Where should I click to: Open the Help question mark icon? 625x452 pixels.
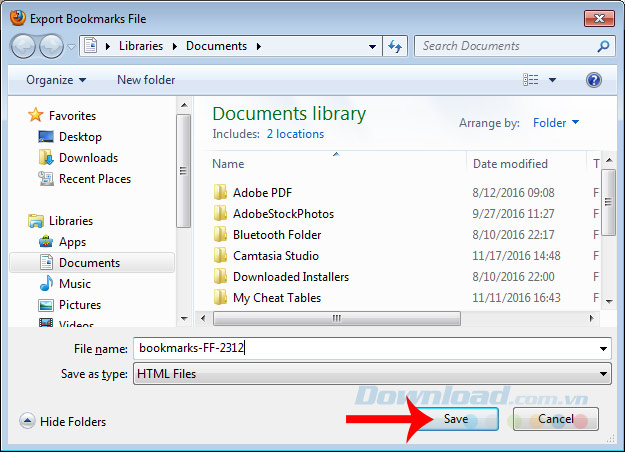coord(594,80)
